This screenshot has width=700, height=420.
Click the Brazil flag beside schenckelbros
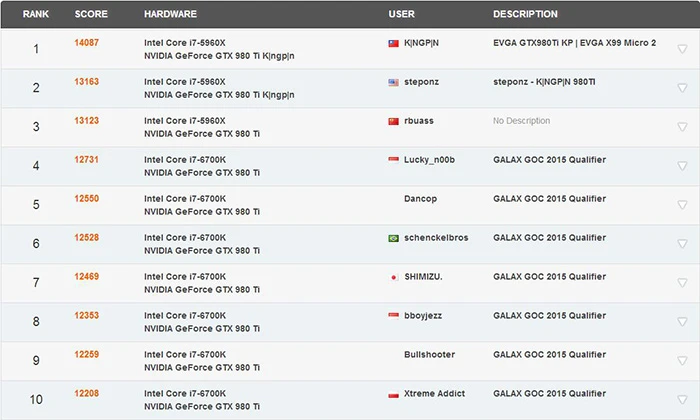point(393,238)
